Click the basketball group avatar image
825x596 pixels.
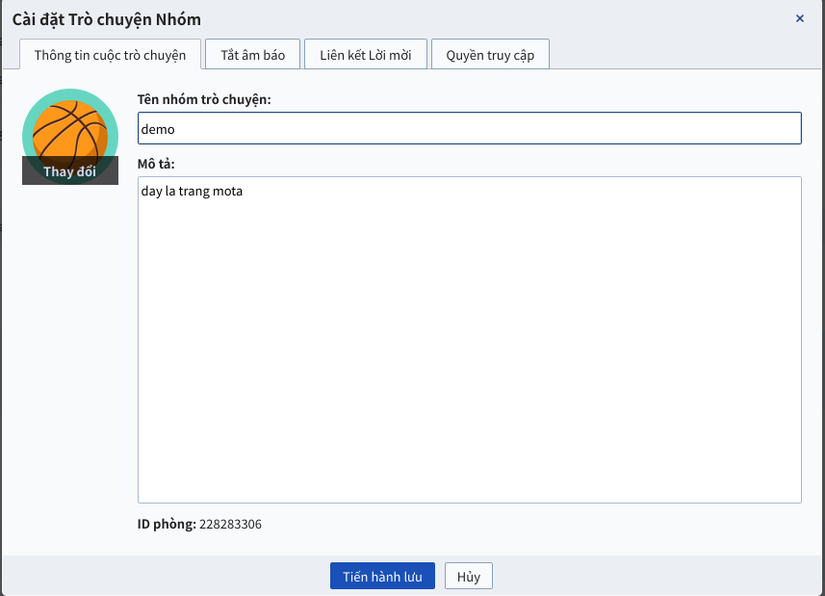point(70,125)
